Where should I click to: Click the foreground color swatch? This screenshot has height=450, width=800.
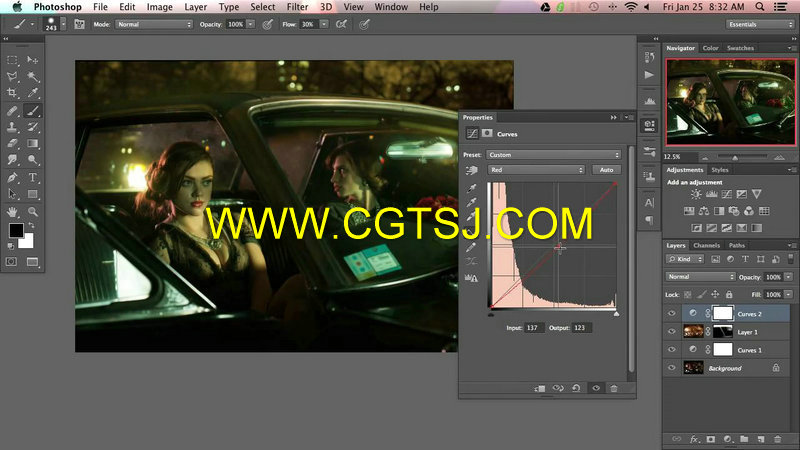(x=15, y=230)
